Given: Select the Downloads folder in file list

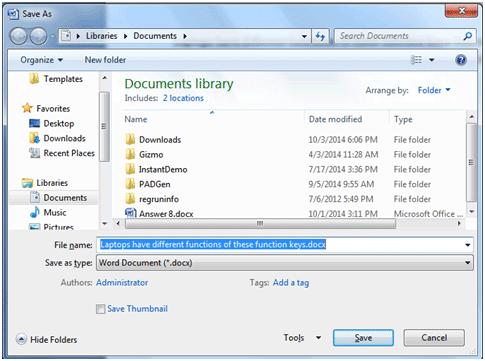Looking at the screenshot, I should (160, 140).
